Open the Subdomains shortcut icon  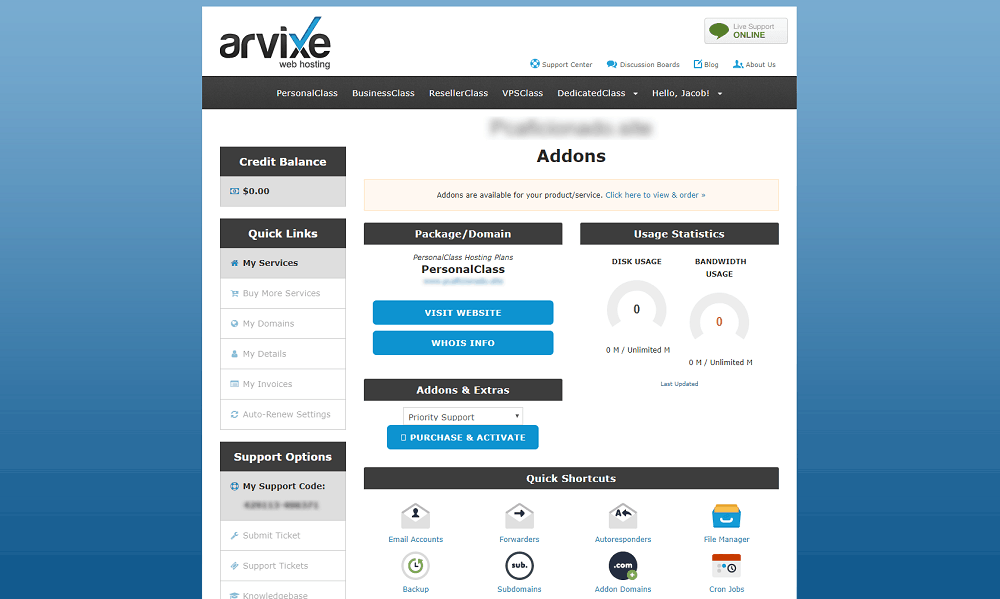coord(519,566)
